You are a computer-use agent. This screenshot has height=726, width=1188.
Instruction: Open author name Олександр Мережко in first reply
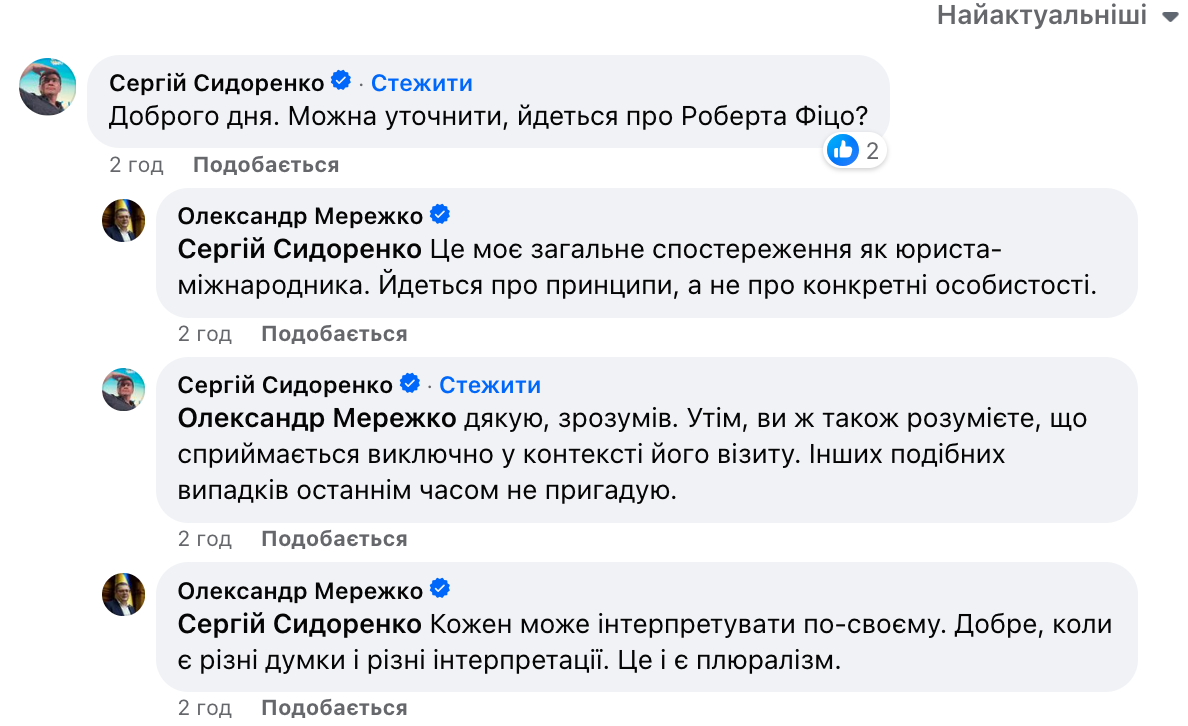[x=300, y=216]
